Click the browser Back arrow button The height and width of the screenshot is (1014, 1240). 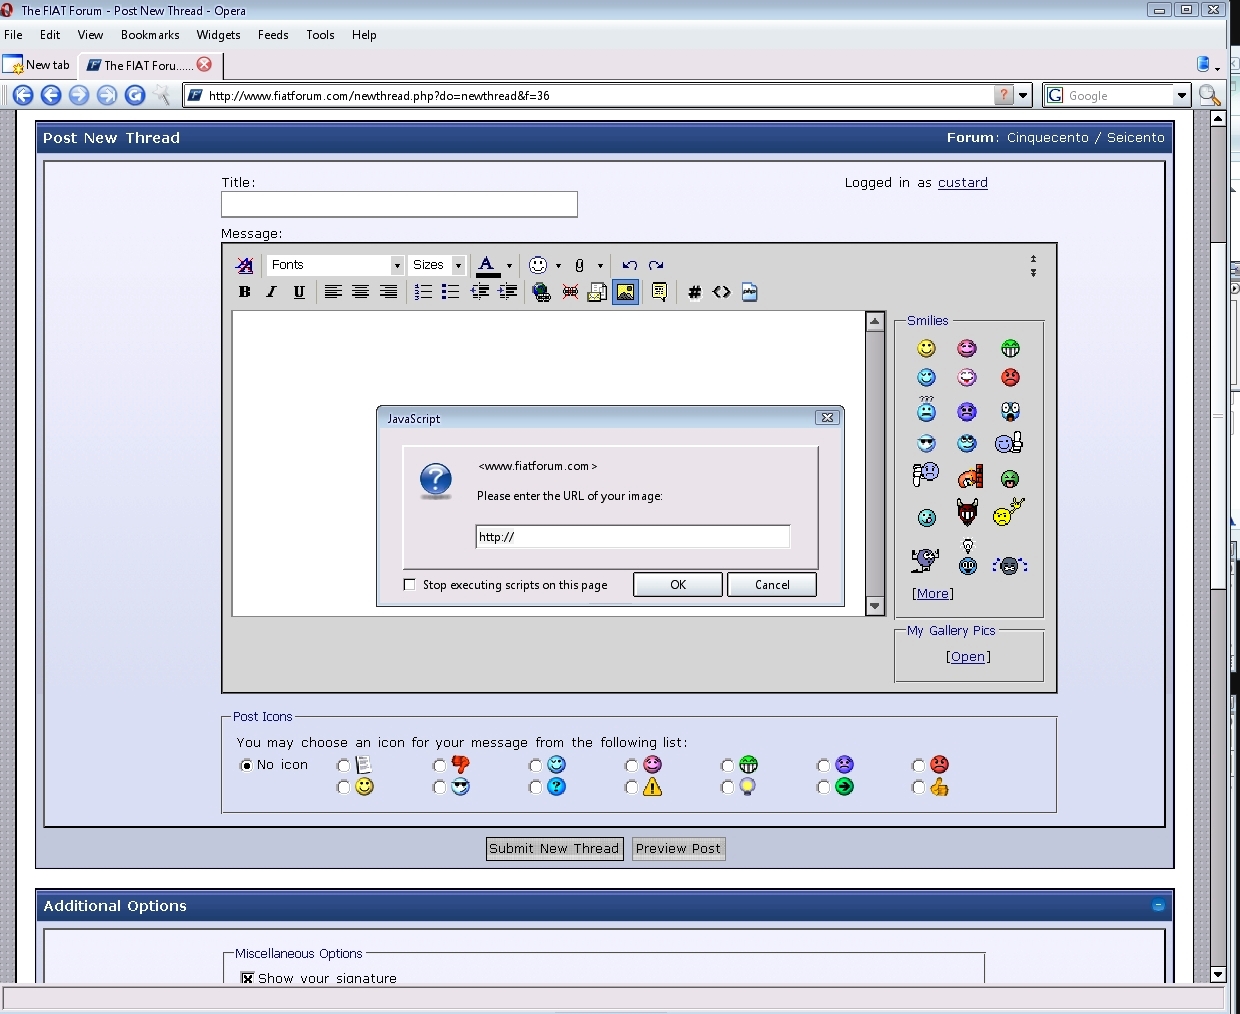23,95
